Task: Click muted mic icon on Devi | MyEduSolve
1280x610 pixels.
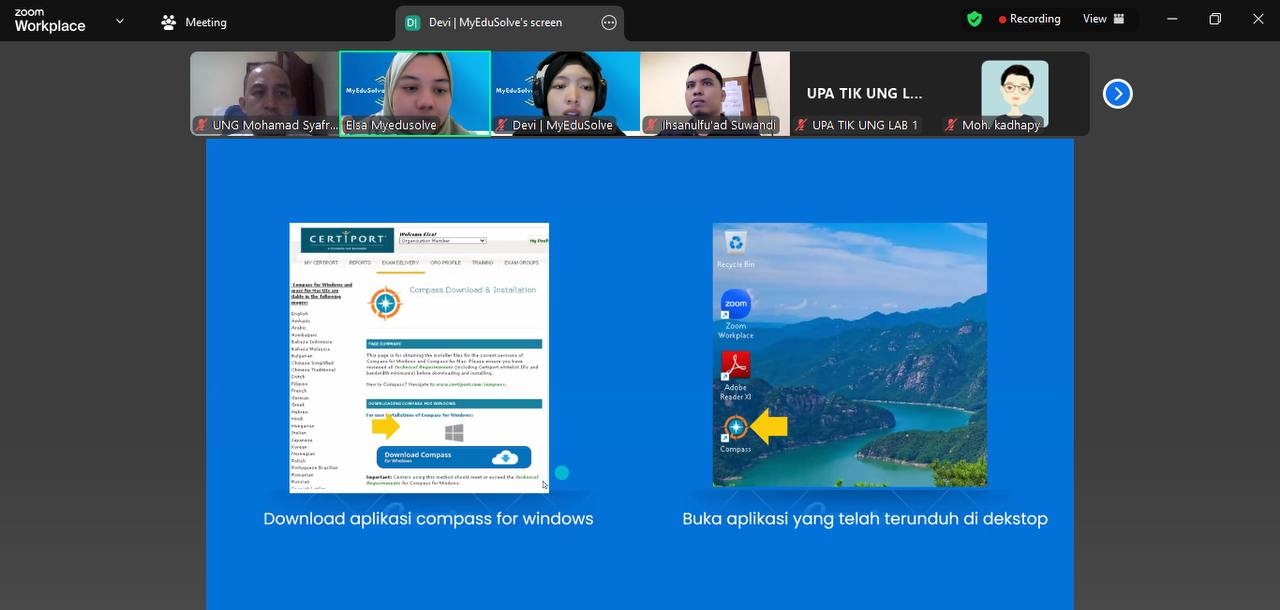Action: (502, 125)
